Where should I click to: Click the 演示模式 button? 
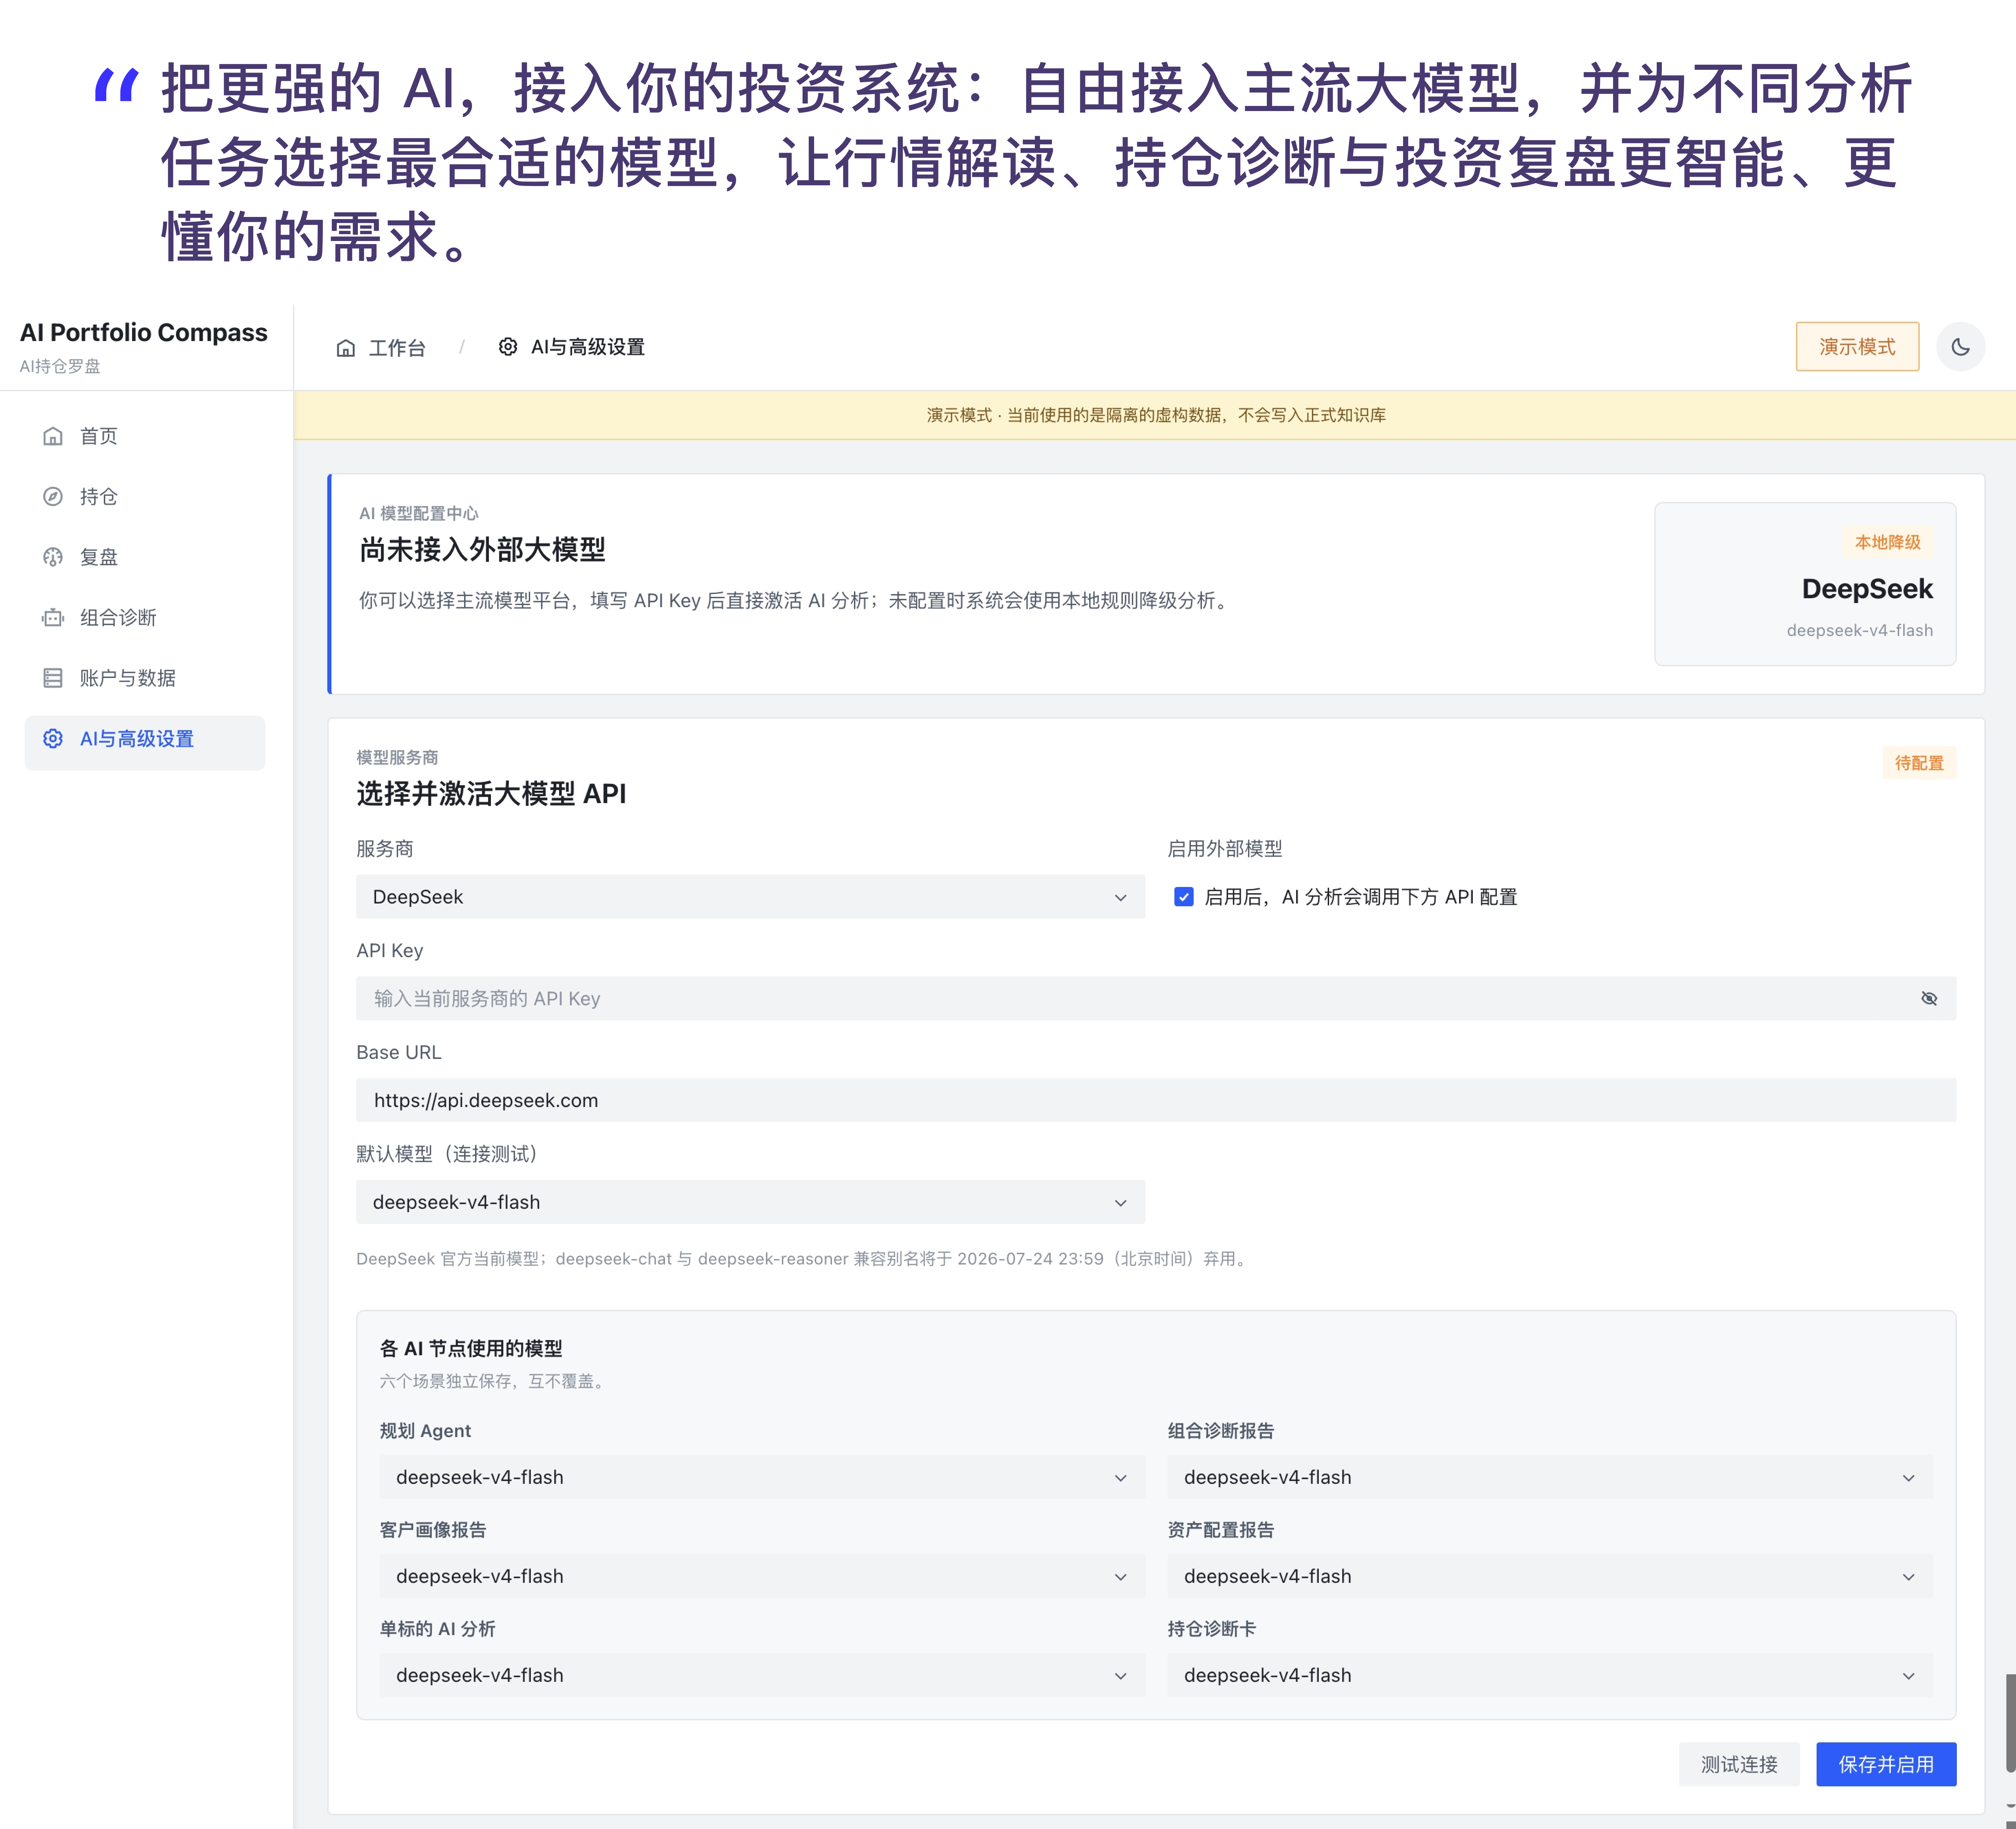click(x=1857, y=347)
